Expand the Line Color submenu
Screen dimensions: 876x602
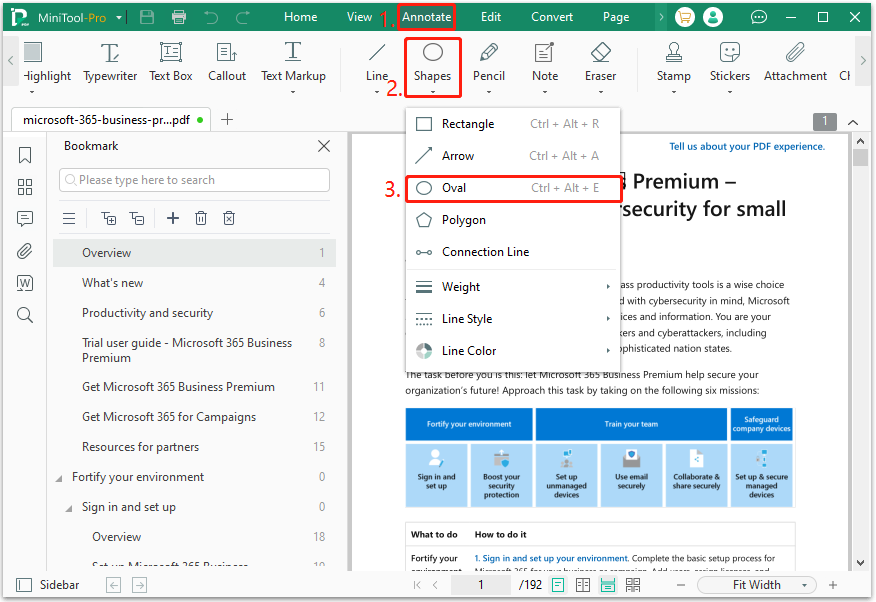pyautogui.click(x=513, y=351)
